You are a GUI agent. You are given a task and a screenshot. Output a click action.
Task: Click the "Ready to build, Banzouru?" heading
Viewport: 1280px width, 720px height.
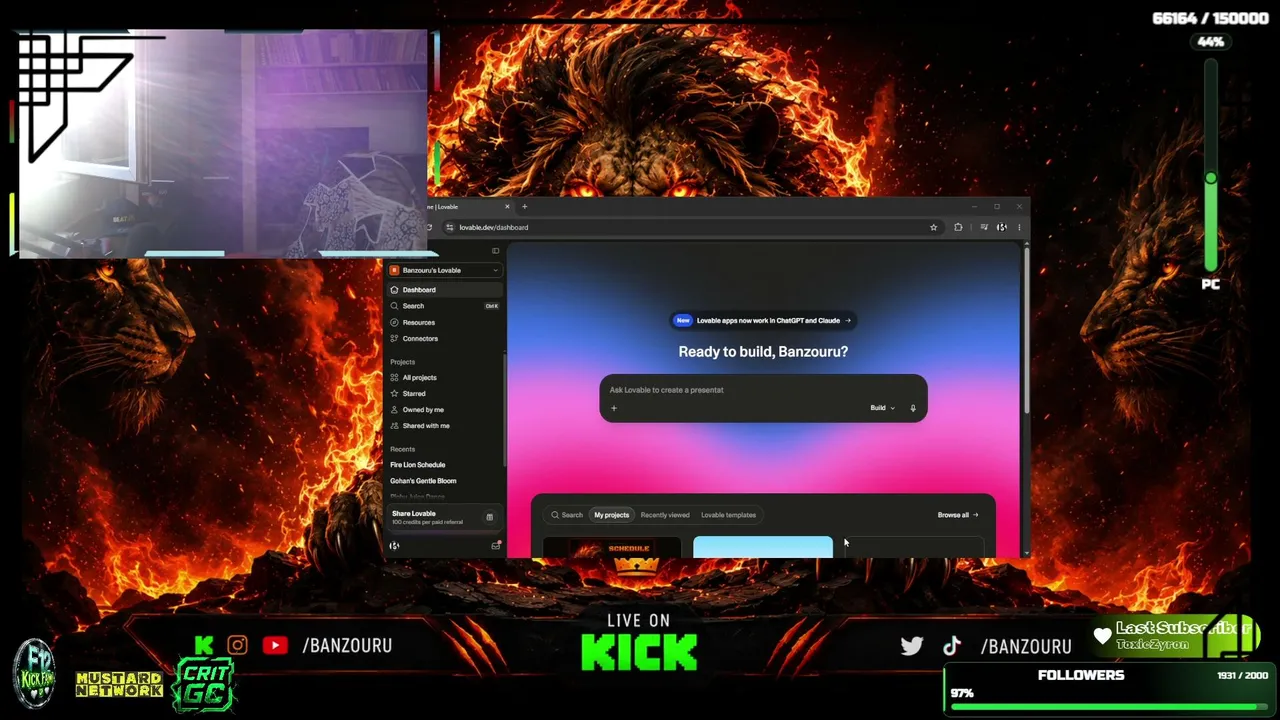click(763, 352)
